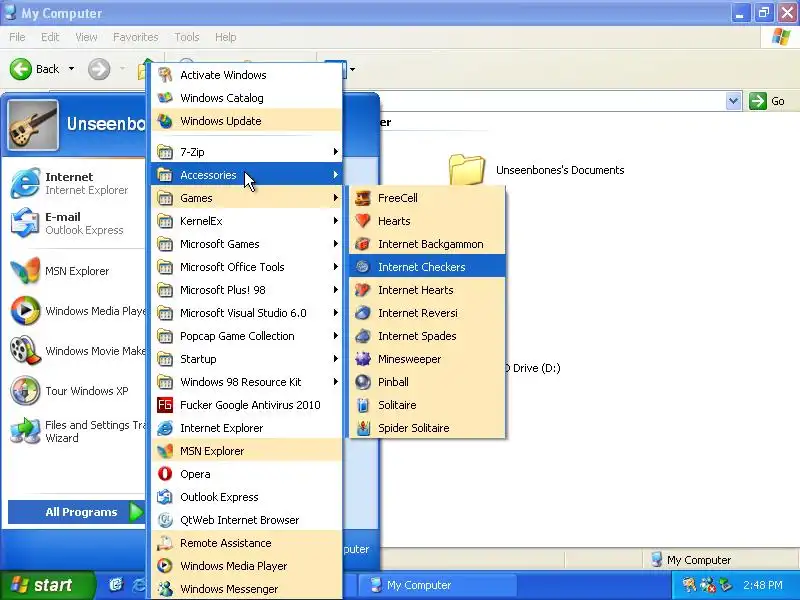
Task: Click the All Programs button
Action: pyautogui.click(x=77, y=512)
